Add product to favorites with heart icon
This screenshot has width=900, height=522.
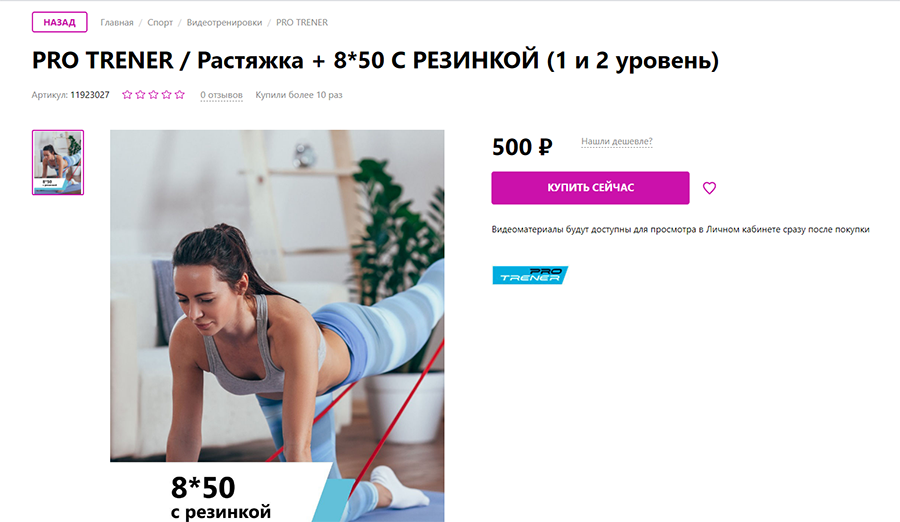(709, 188)
